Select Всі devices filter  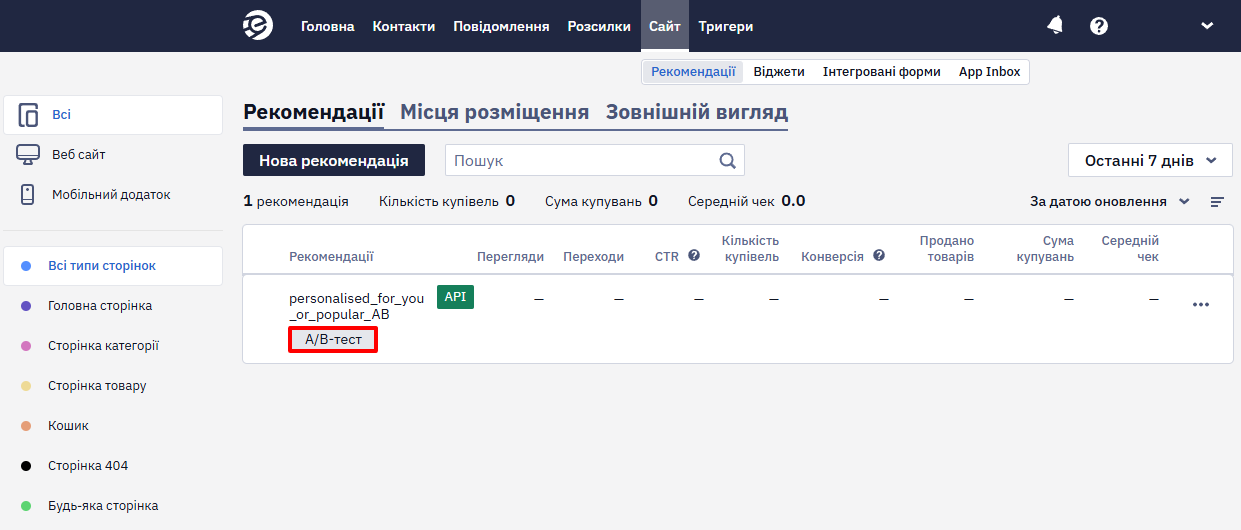click(113, 115)
